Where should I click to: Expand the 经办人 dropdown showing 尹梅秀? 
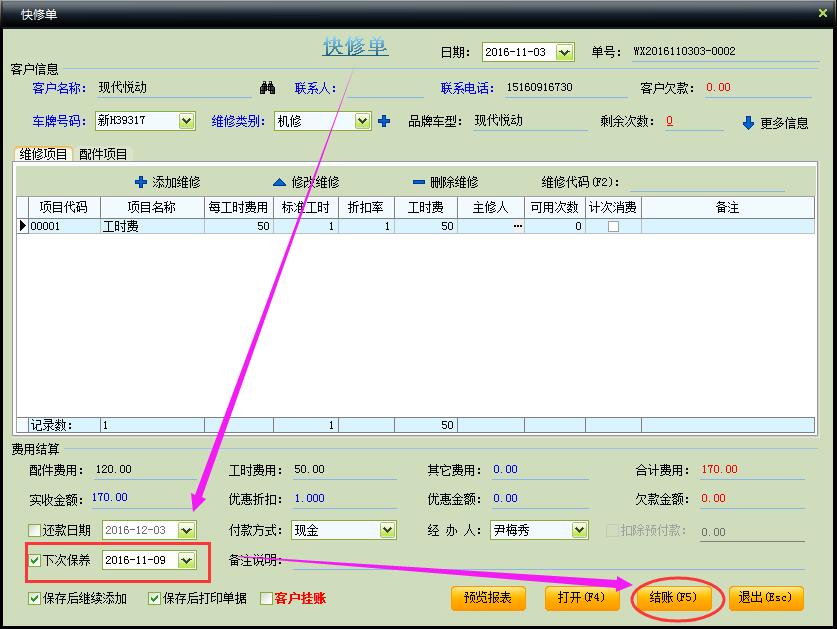(579, 530)
